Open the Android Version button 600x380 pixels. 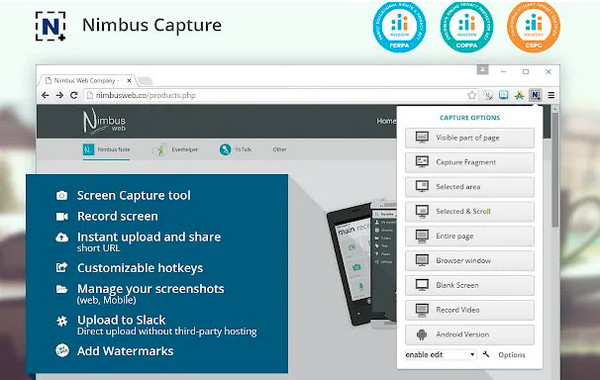(x=470, y=334)
